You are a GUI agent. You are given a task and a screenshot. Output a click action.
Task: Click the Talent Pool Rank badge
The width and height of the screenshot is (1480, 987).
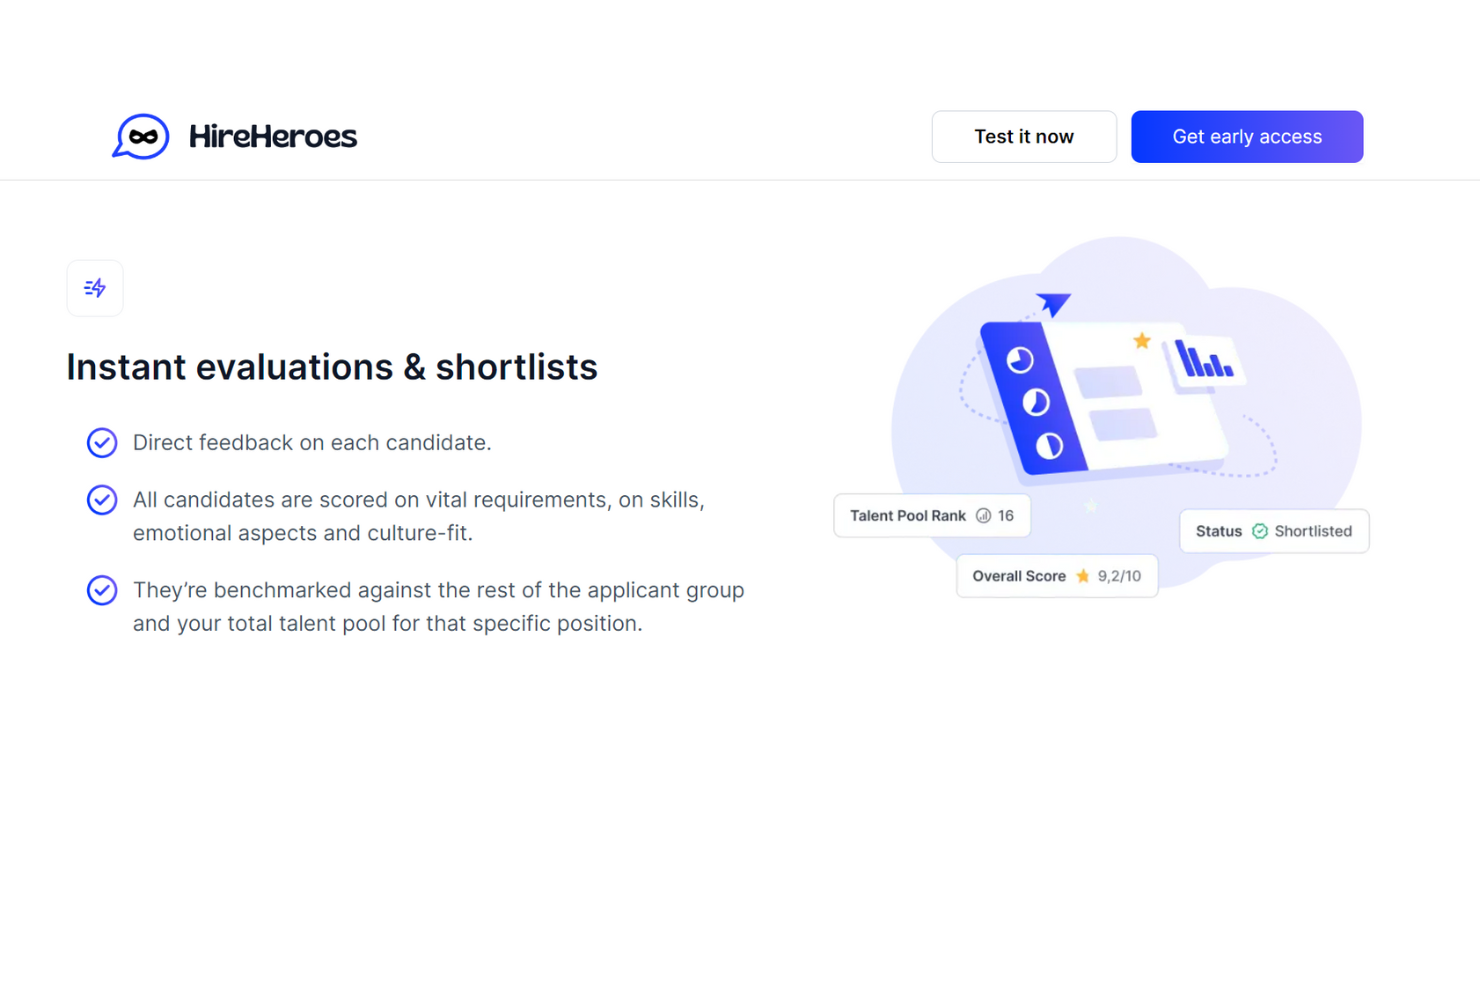tap(931, 516)
